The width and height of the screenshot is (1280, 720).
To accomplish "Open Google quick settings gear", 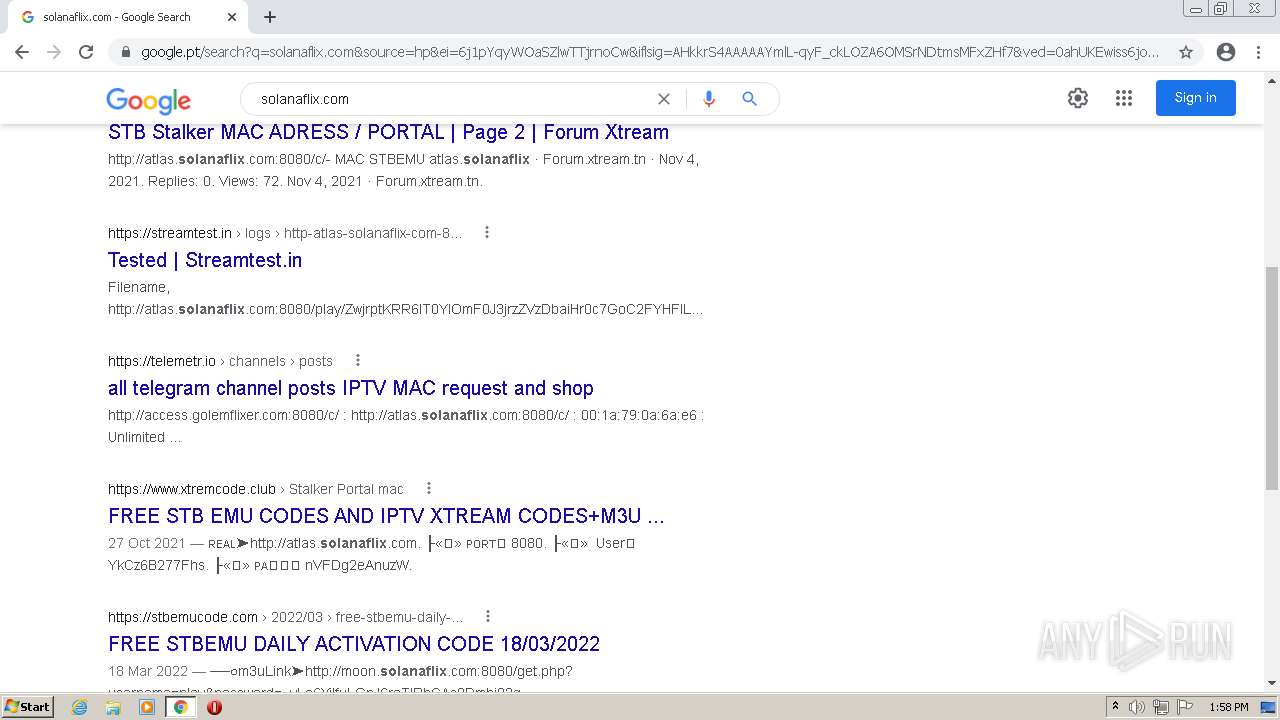I will (x=1078, y=98).
